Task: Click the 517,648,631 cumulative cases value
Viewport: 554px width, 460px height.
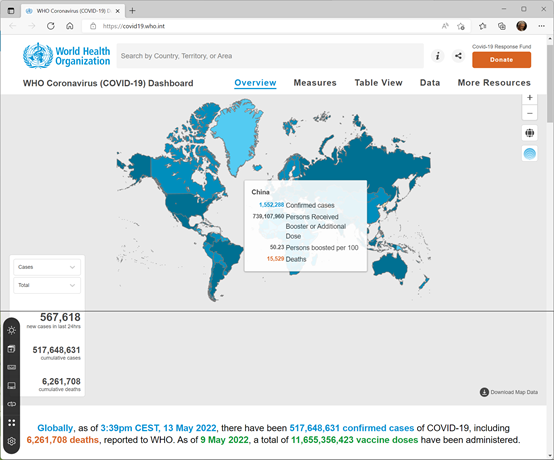Action: point(57,350)
